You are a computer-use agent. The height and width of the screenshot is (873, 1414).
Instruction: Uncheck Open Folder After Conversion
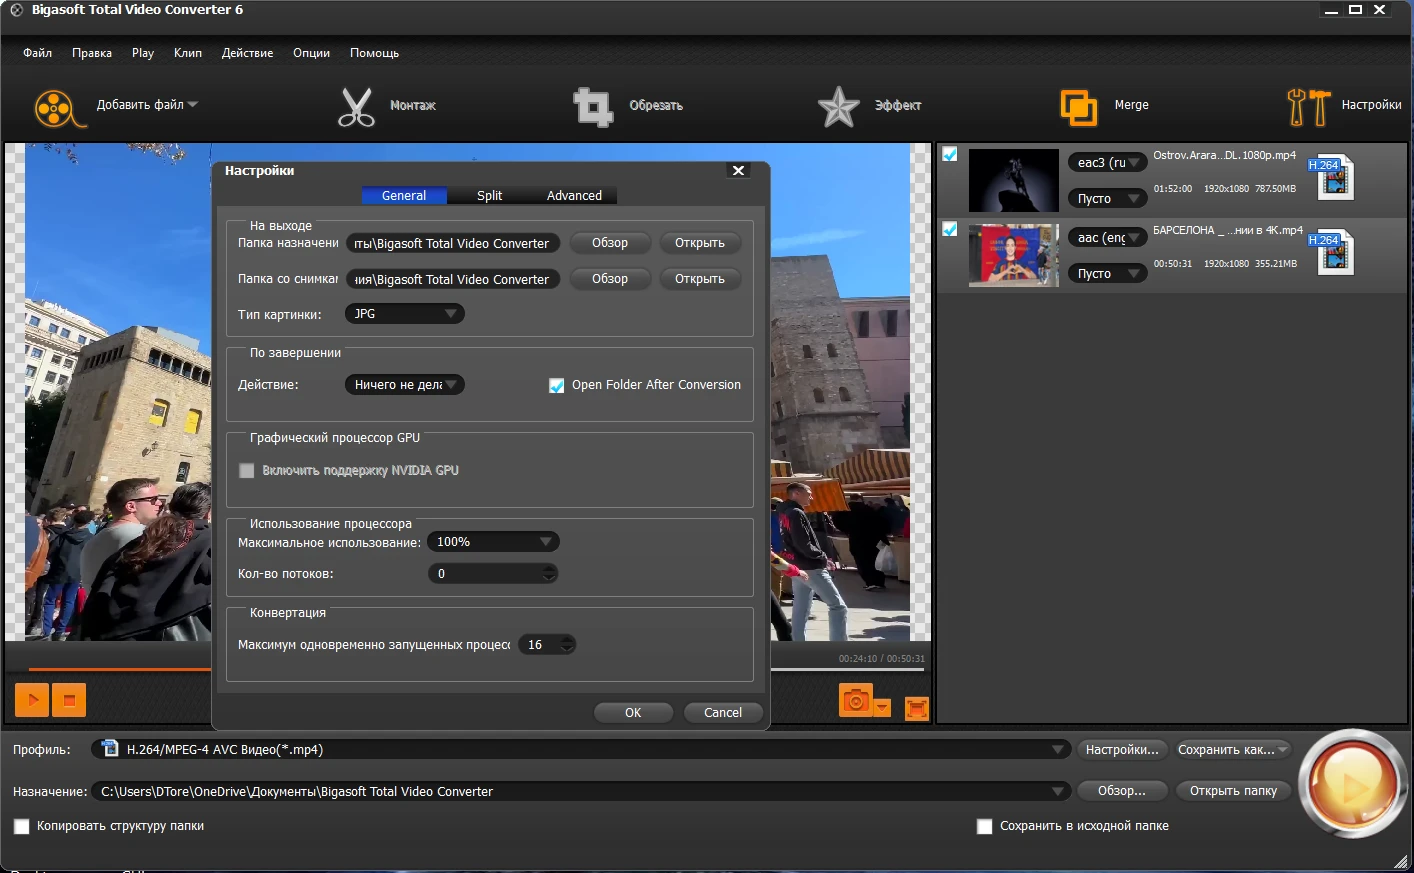pos(557,386)
